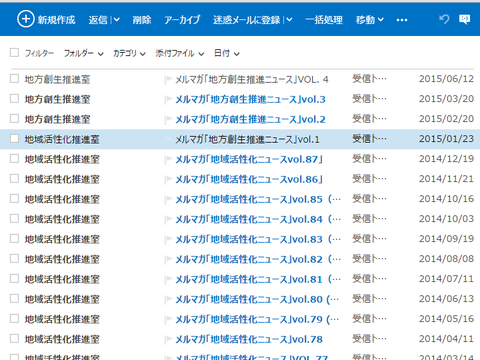The height and width of the screenshot is (360, 480).
Task: Click flag icon for vol.80 email
Action: point(169,299)
